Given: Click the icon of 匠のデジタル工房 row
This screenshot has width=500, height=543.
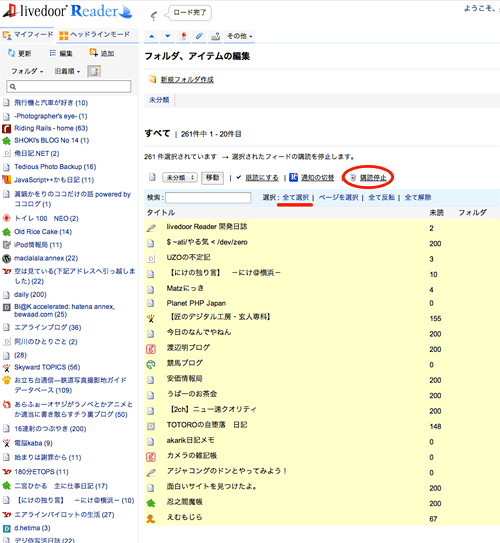Looking at the screenshot, I should click(151, 318).
